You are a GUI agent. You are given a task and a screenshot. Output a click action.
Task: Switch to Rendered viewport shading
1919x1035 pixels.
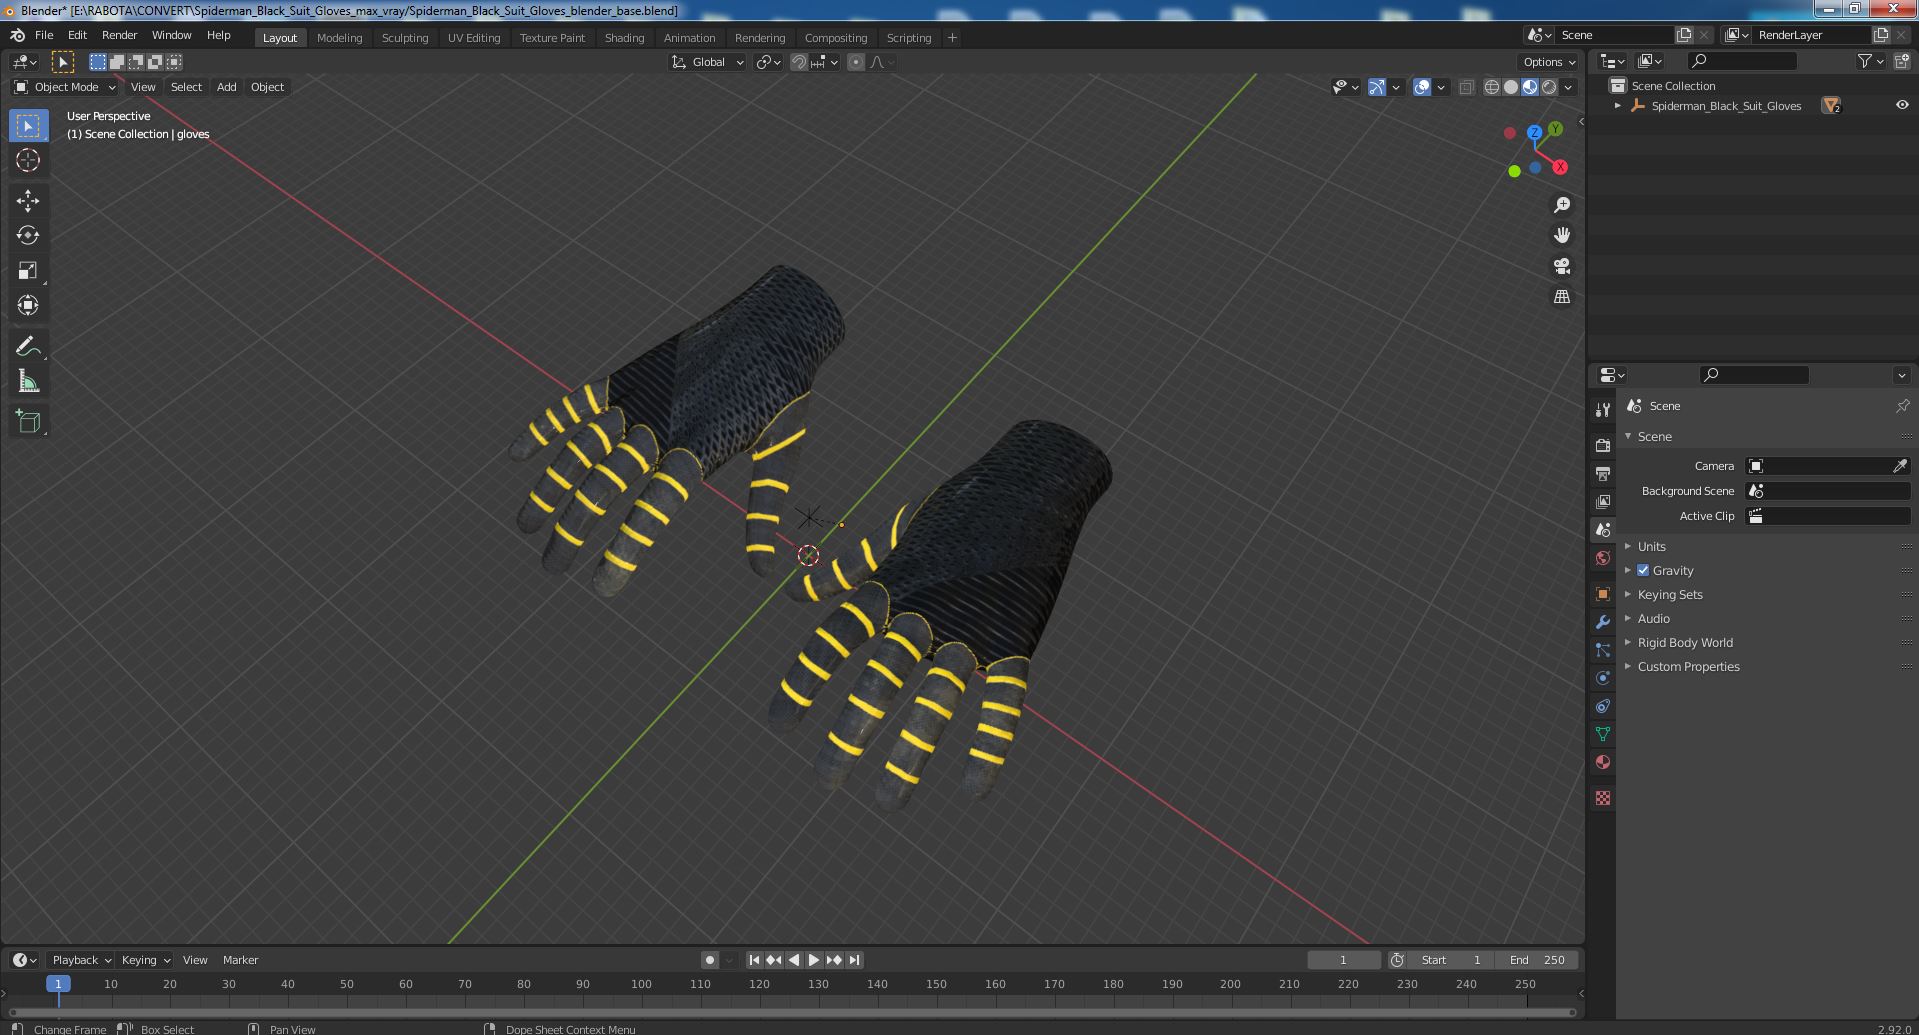(1549, 87)
